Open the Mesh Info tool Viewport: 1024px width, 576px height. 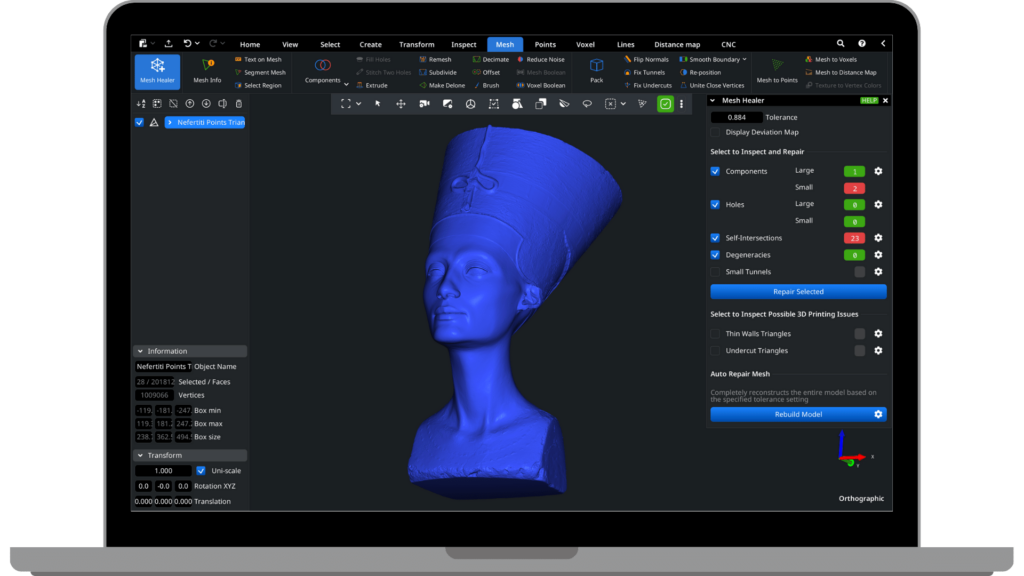click(207, 71)
